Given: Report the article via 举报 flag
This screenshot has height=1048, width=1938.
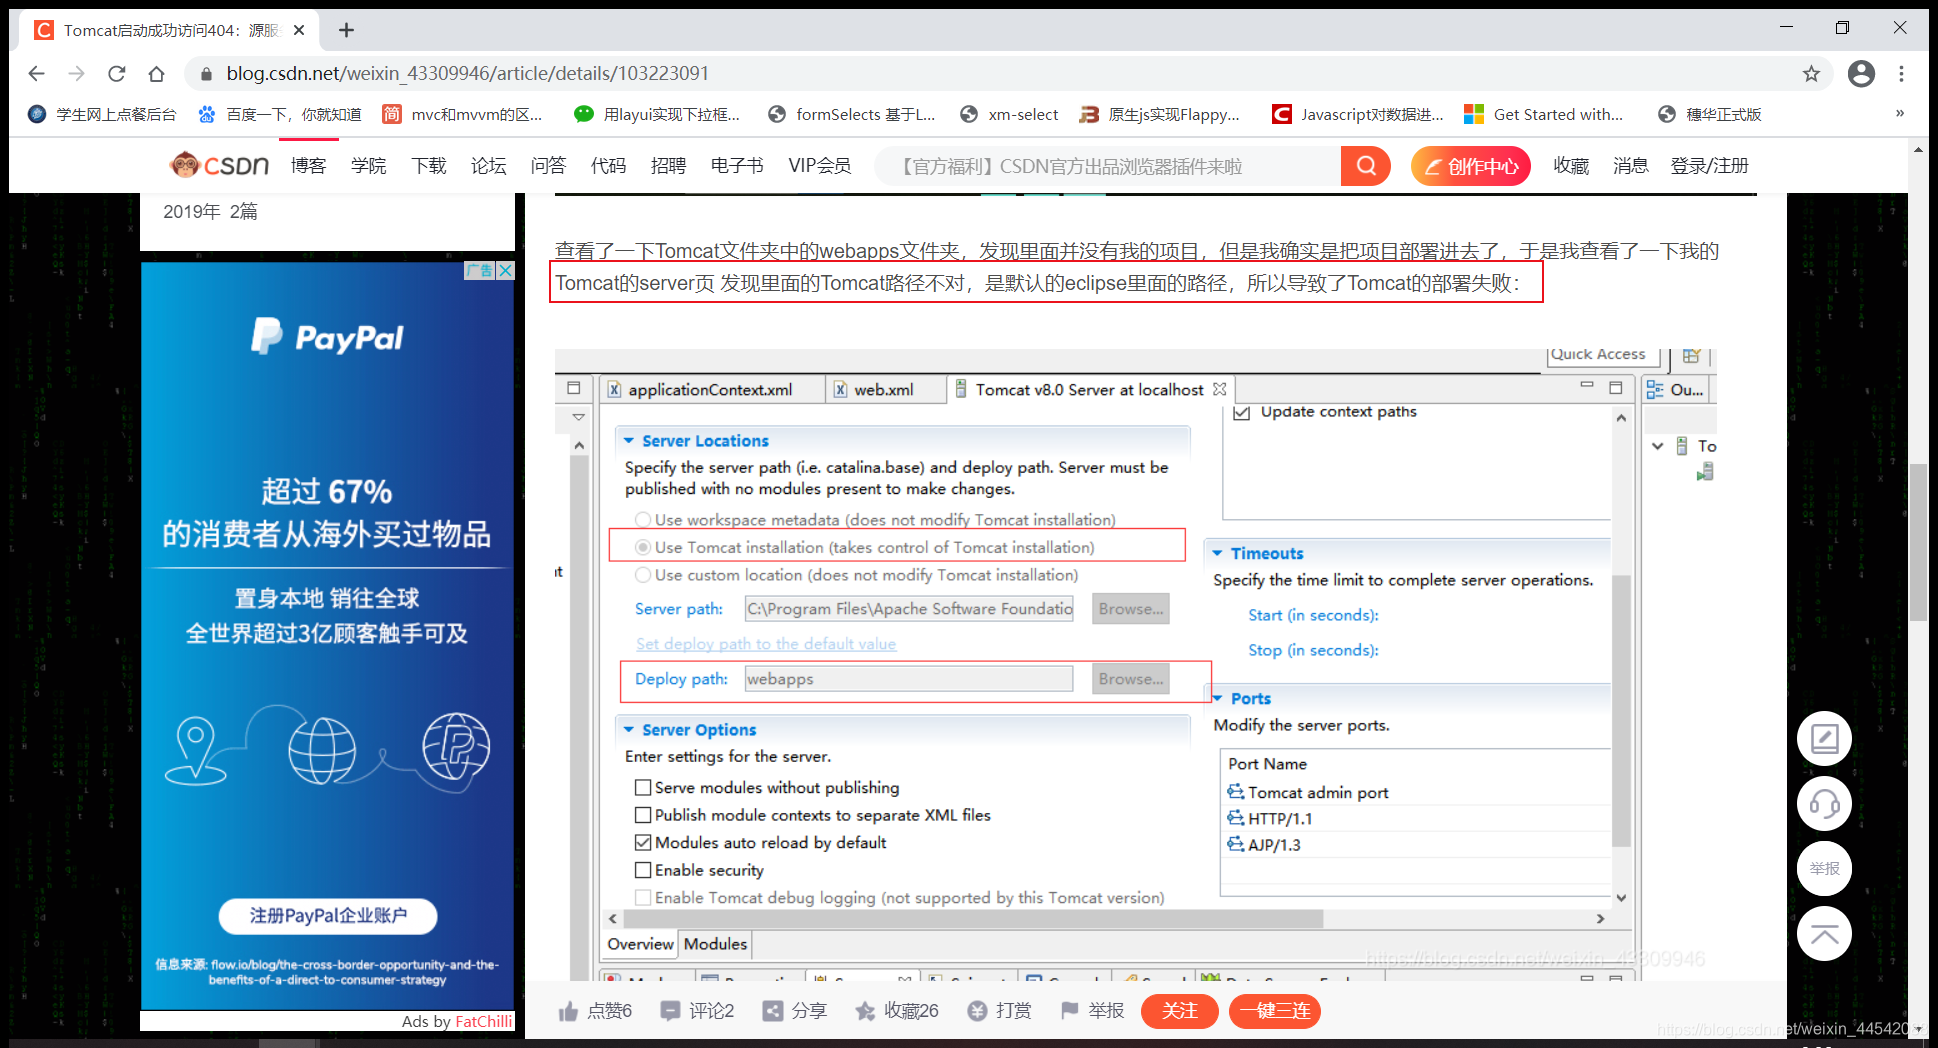Looking at the screenshot, I should tap(1070, 1011).
